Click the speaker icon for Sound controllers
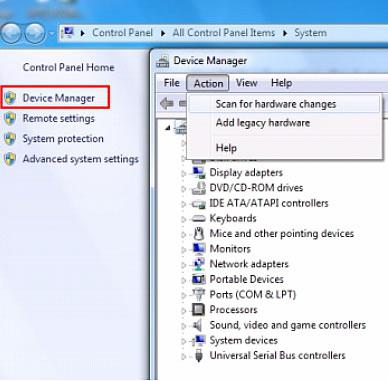 tap(198, 325)
